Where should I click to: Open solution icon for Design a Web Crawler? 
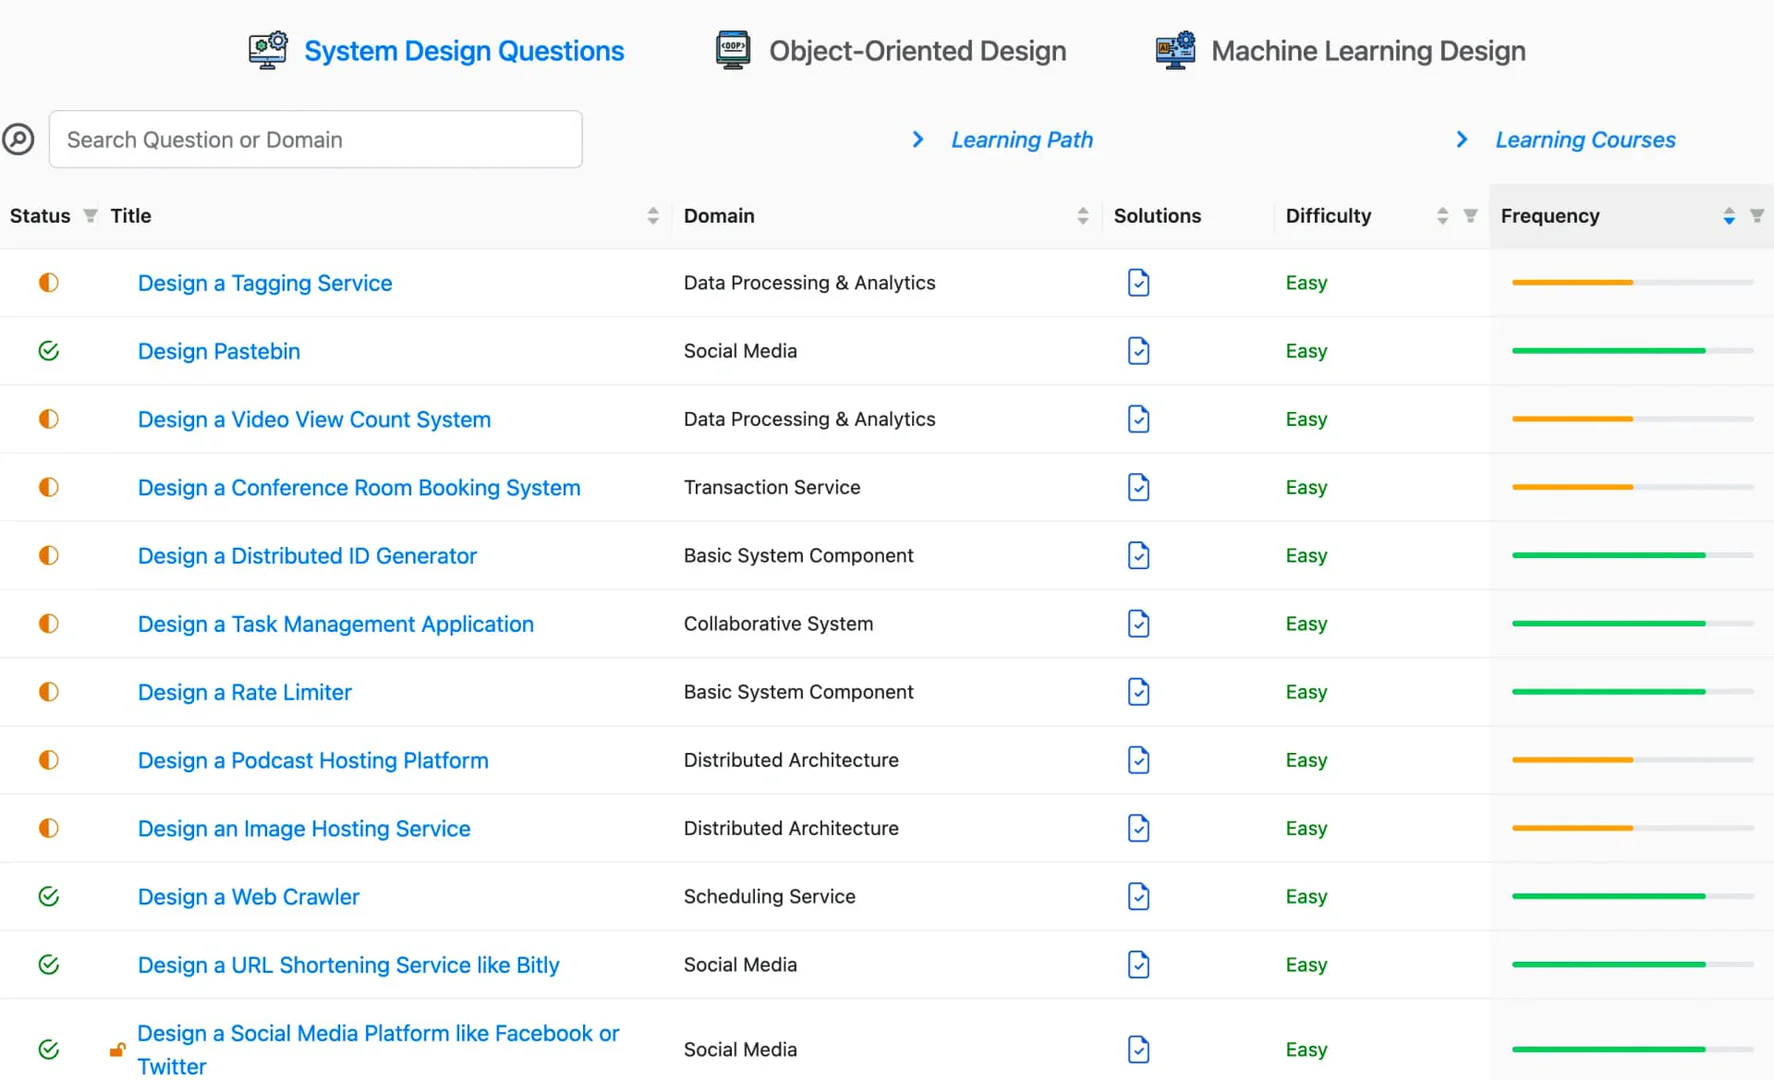tap(1138, 897)
